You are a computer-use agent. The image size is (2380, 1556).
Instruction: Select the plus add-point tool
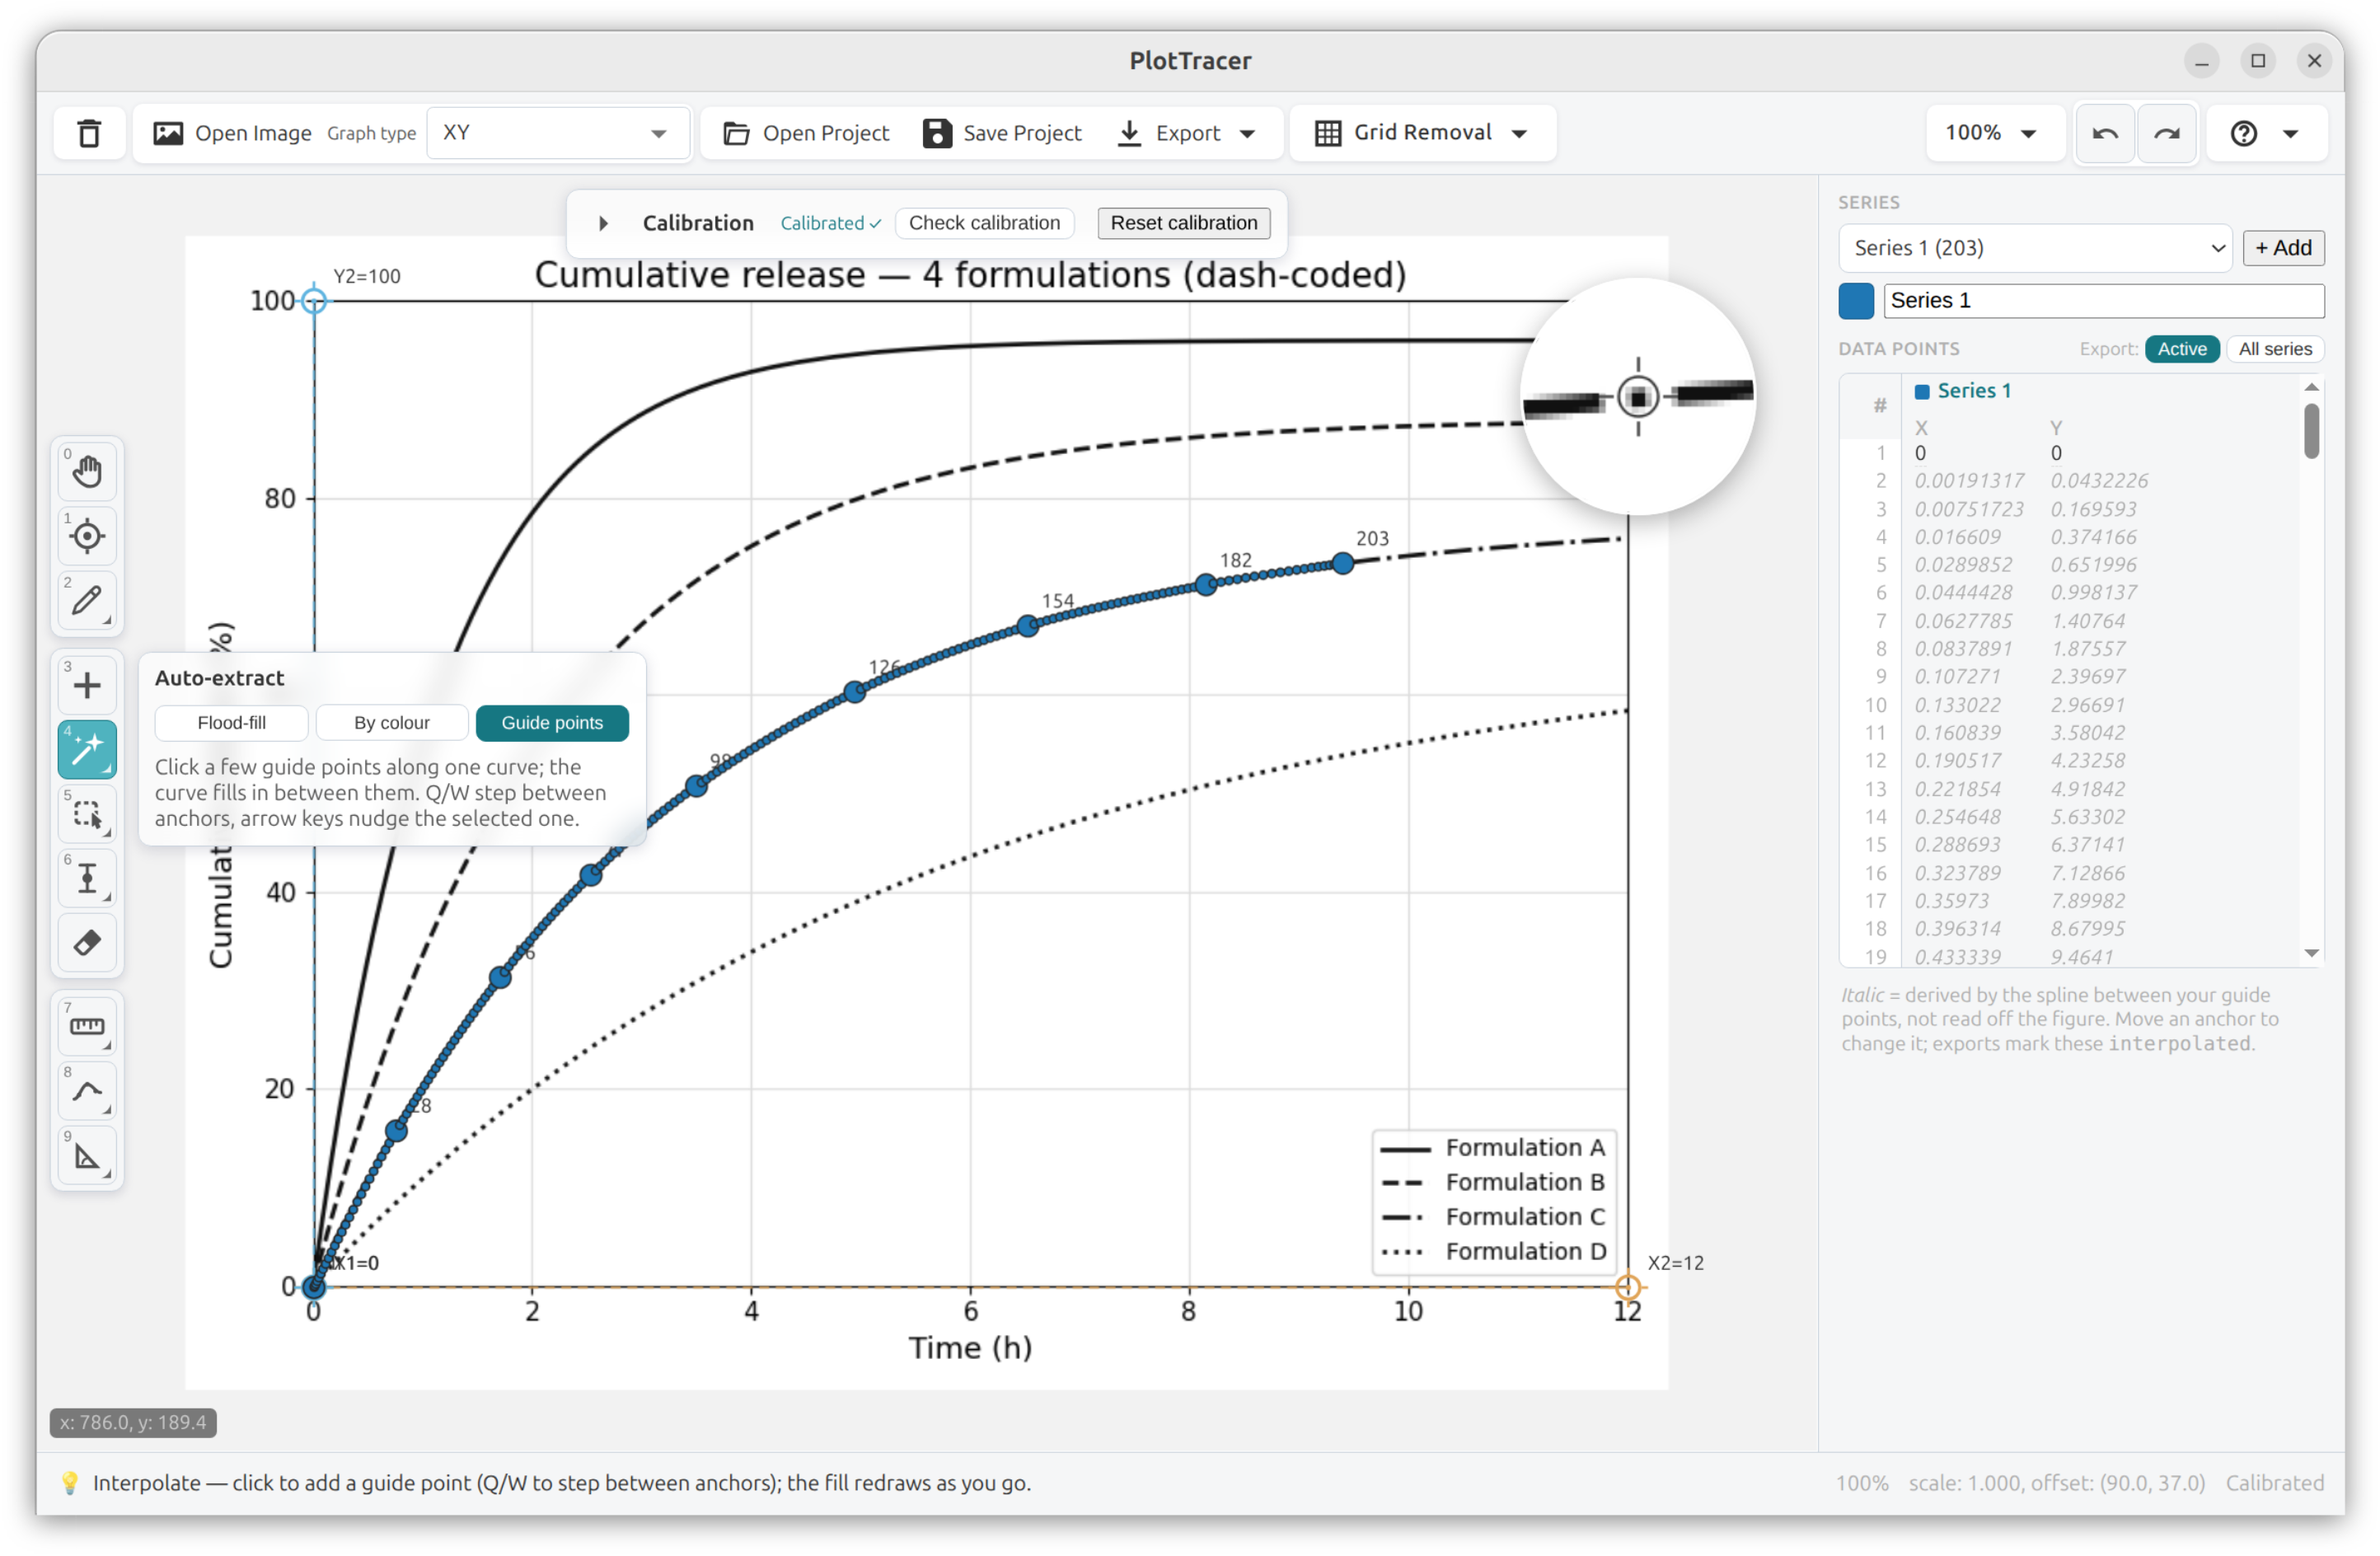[87, 685]
